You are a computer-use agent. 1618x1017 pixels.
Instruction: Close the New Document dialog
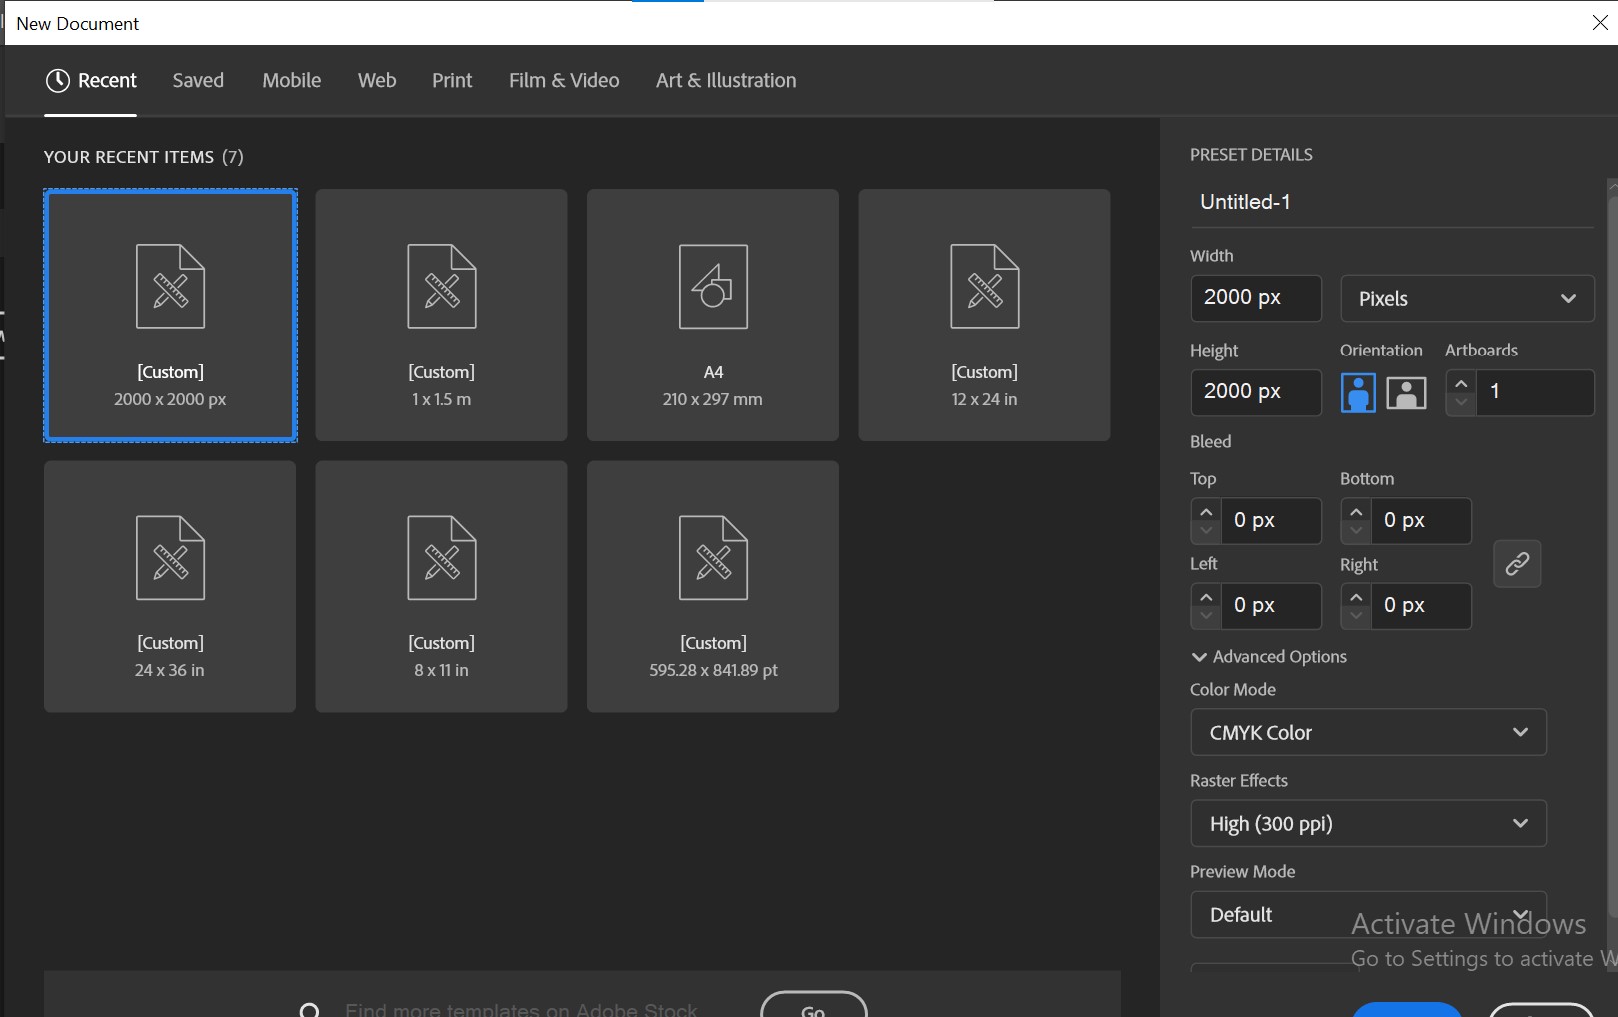pos(1600,23)
